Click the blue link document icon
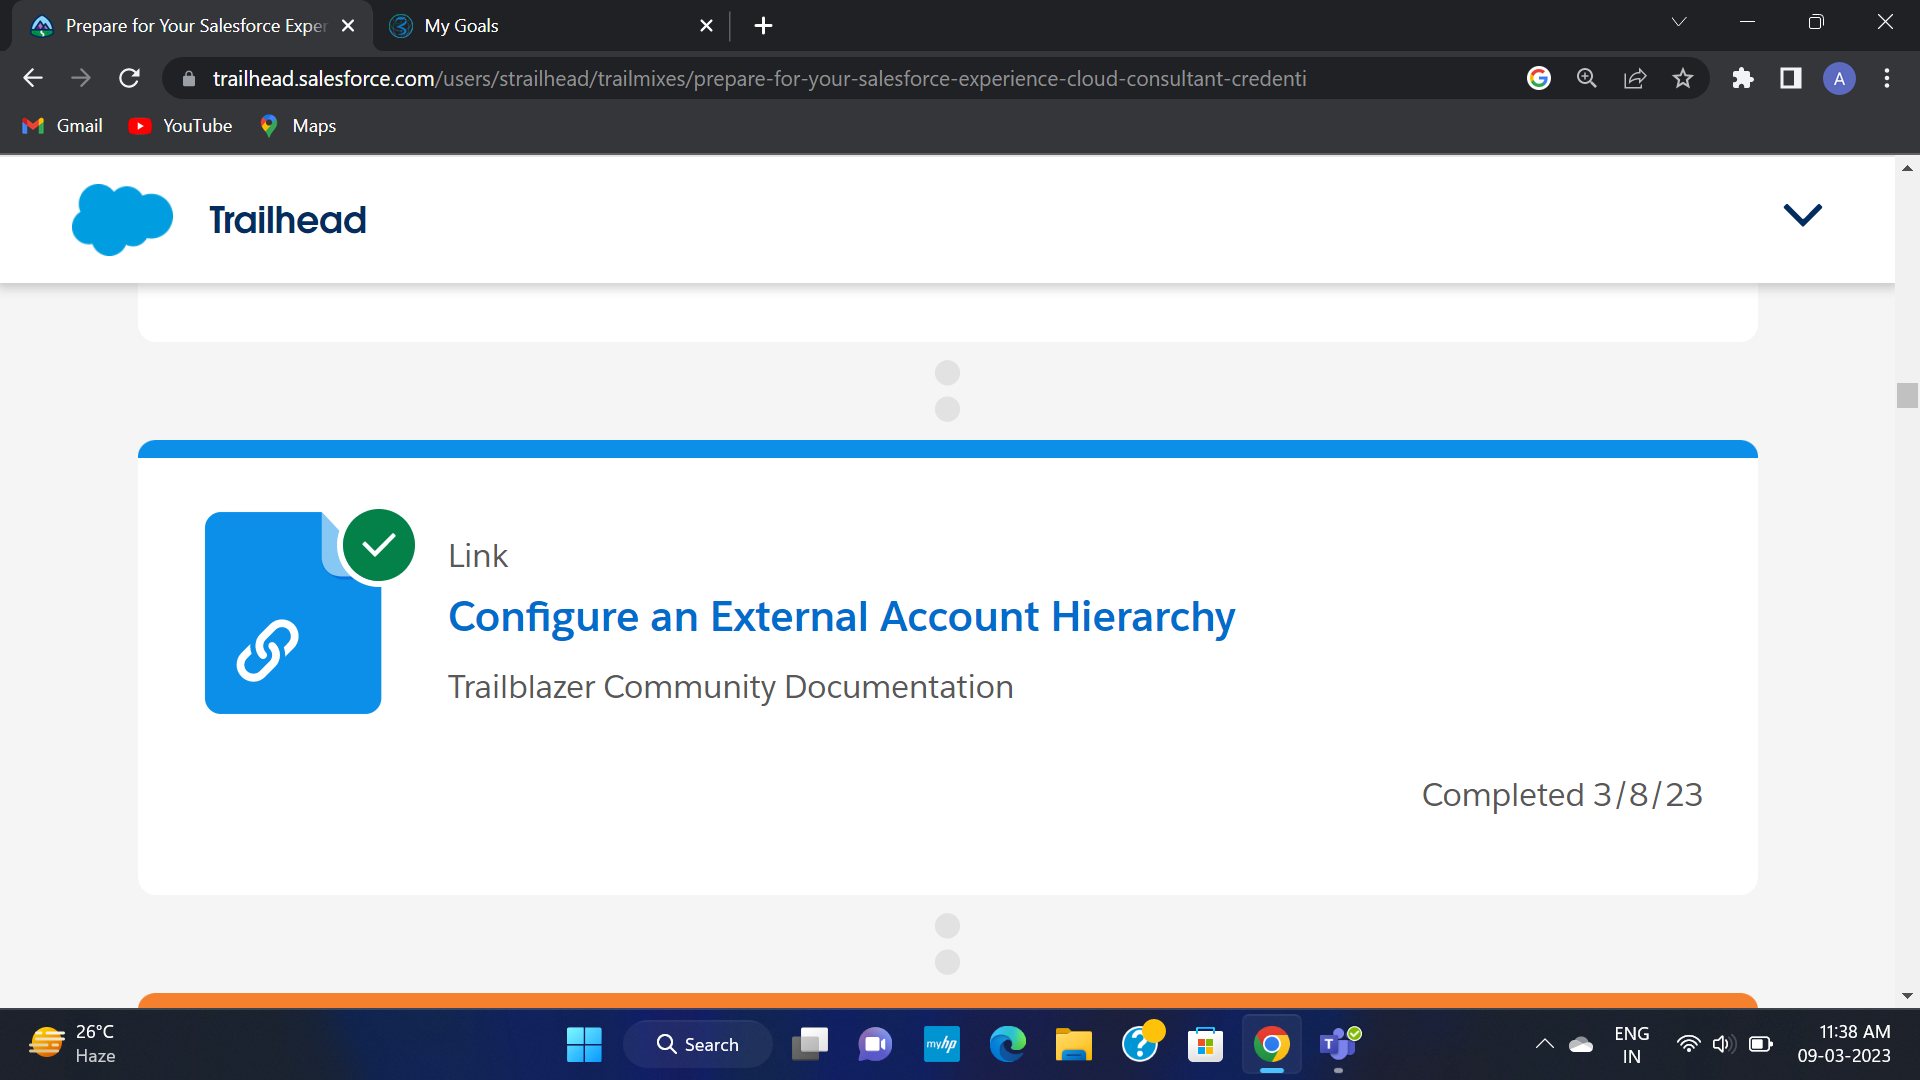Screen dimensions: 1920x1080 pos(293,612)
